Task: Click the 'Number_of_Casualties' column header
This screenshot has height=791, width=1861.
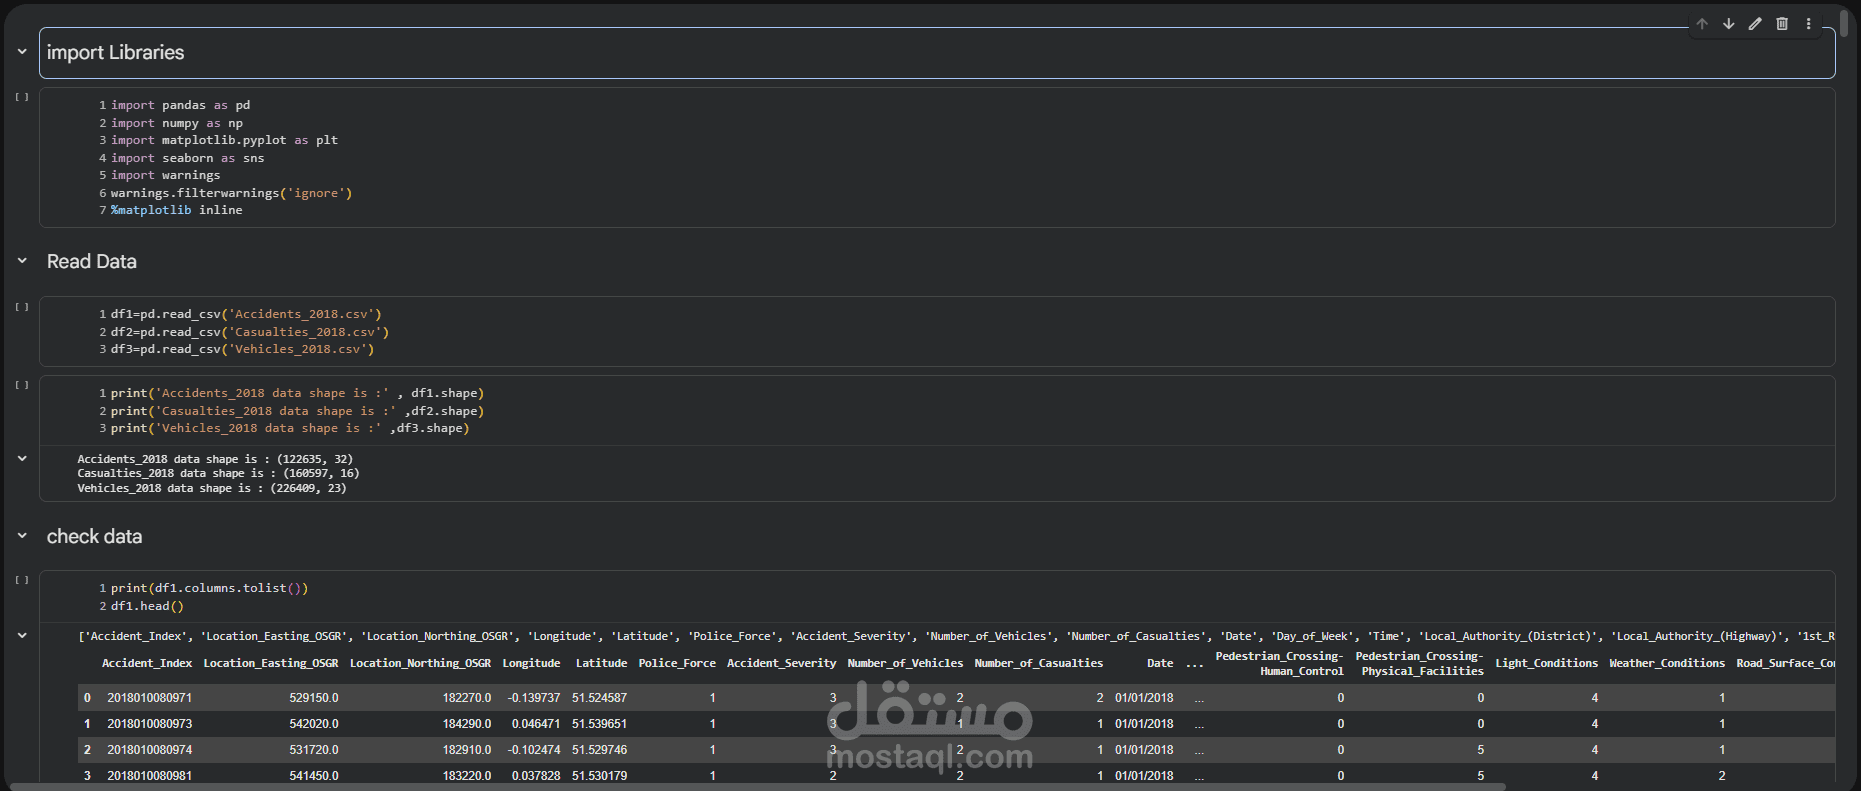Action: [x=1038, y=663]
